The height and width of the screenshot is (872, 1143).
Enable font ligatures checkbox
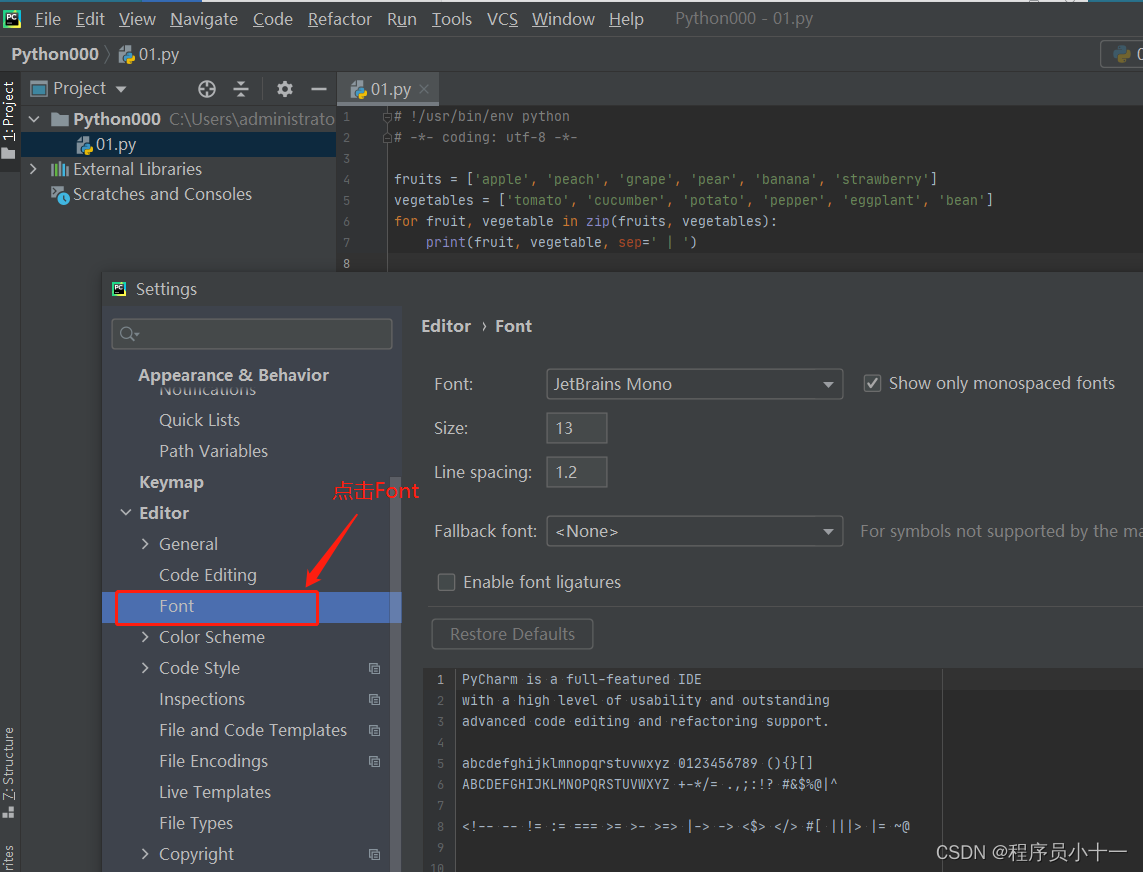(446, 582)
